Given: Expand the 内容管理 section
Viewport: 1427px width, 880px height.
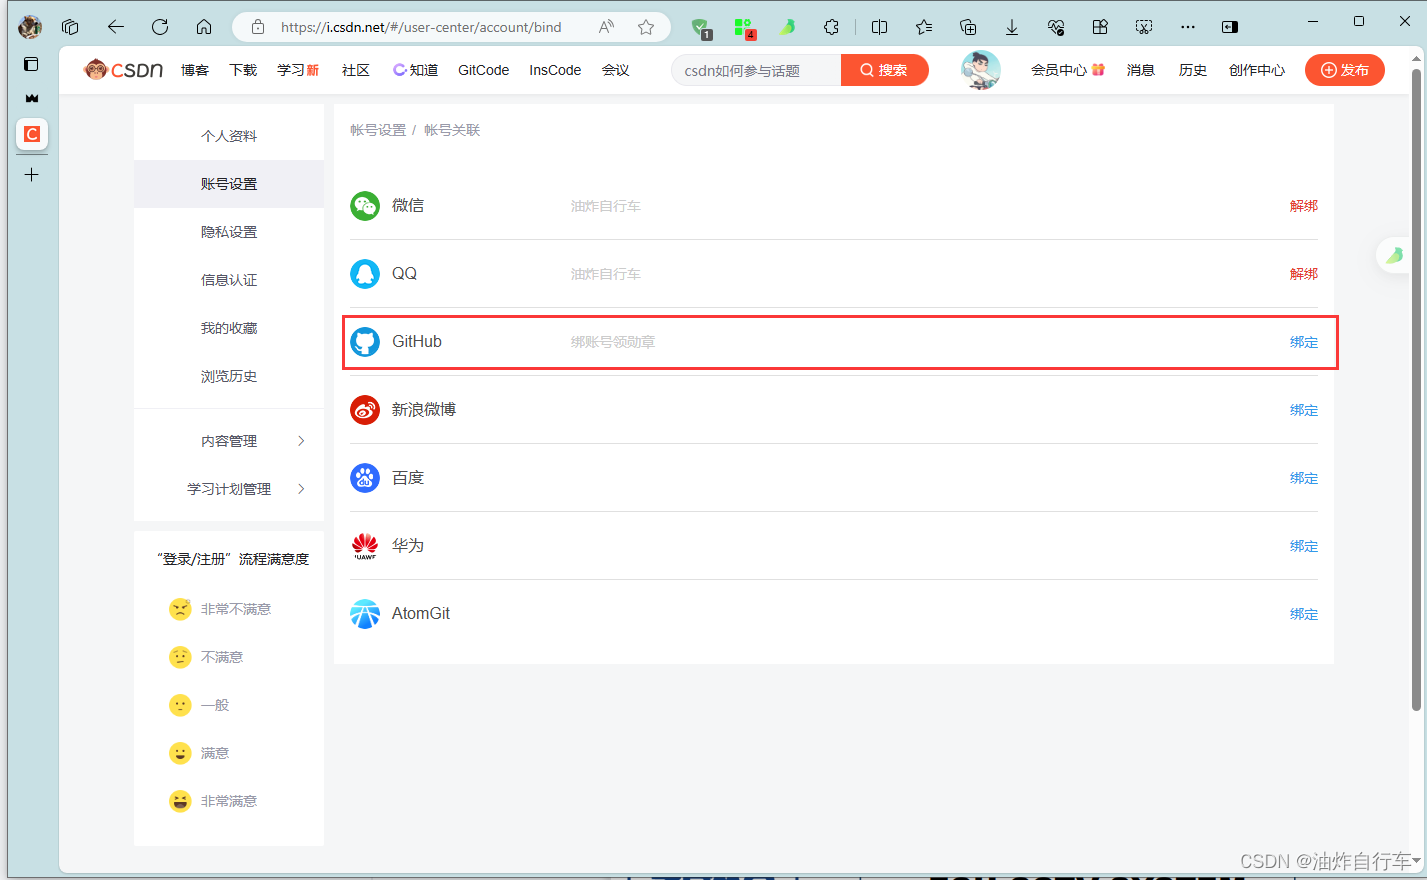Looking at the screenshot, I should pyautogui.click(x=229, y=440).
